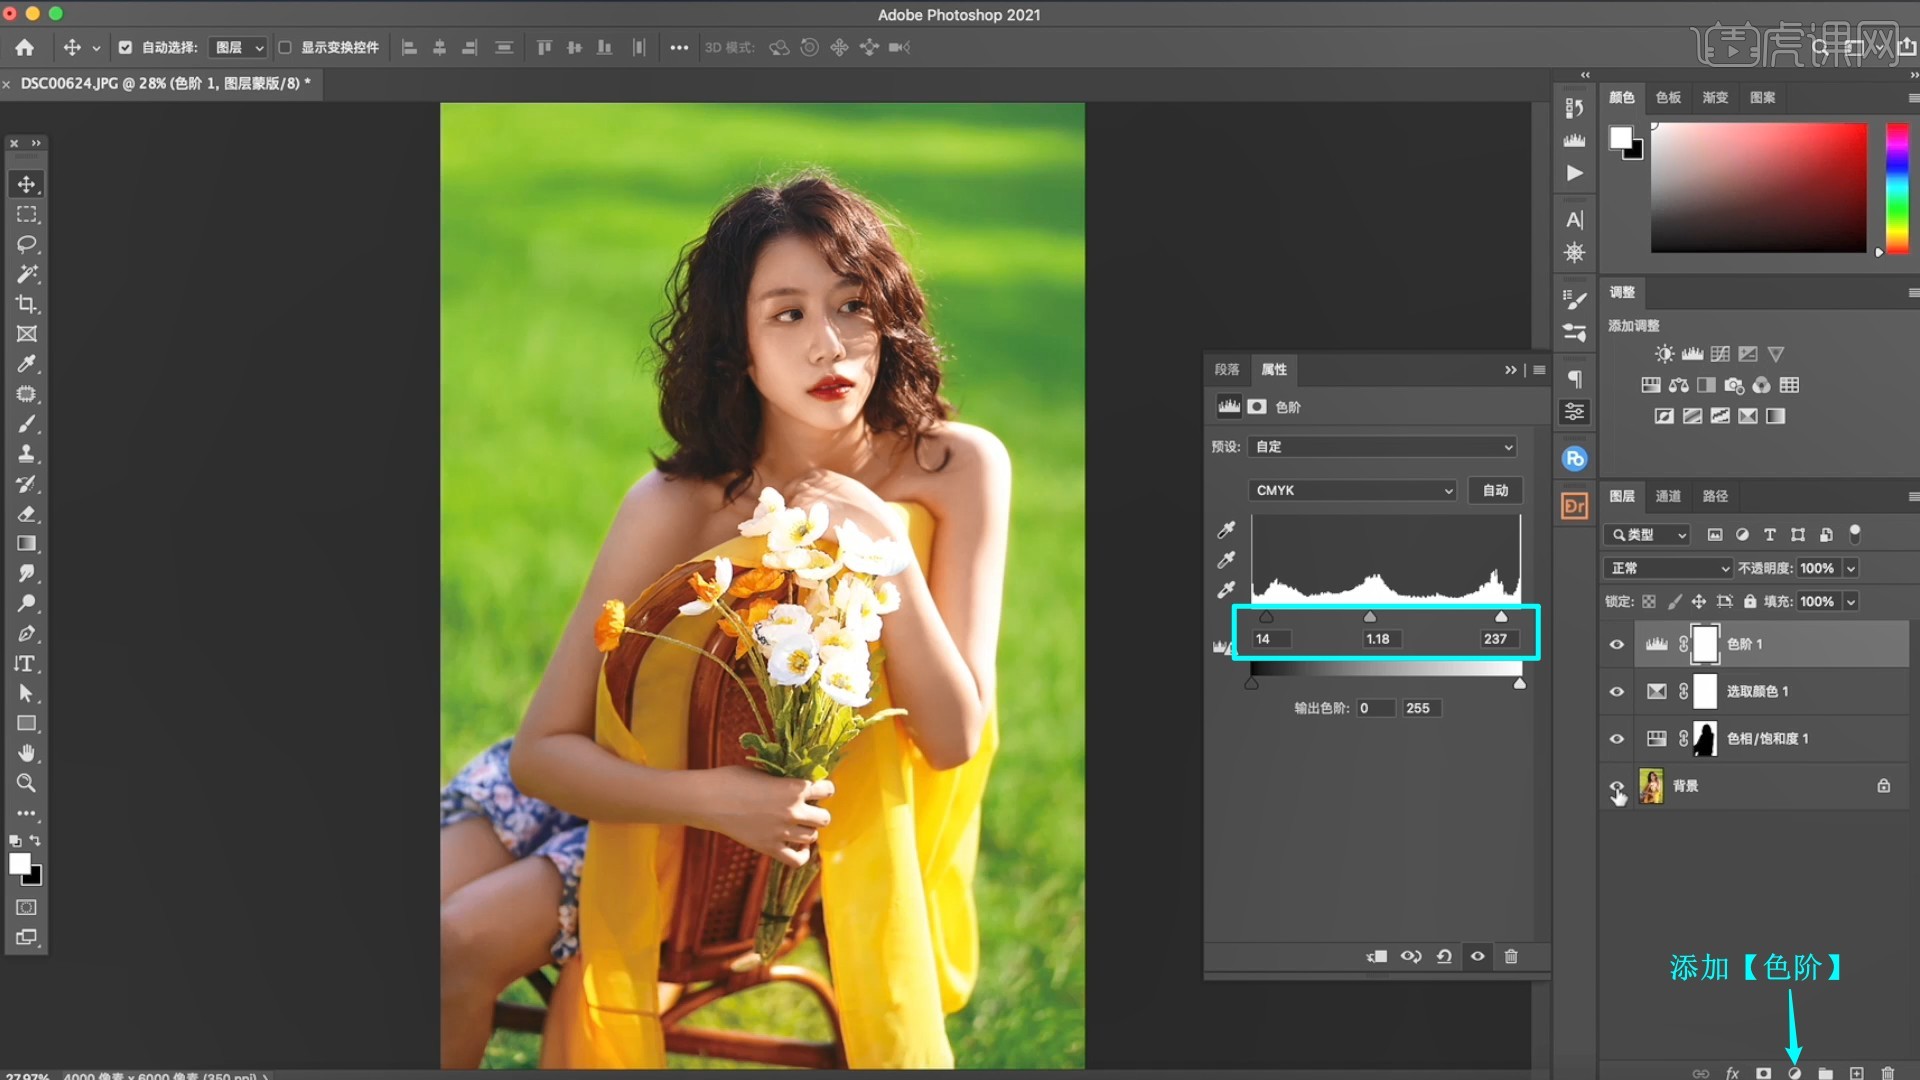Expand the 预设 preset dropdown
Viewport: 1920px width, 1080px height.
(x=1384, y=447)
